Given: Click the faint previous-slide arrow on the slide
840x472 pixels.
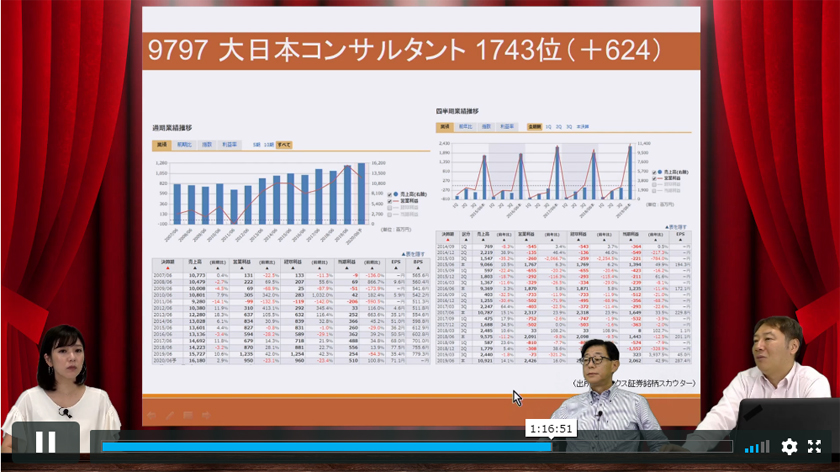Looking at the screenshot, I should pos(152,415).
